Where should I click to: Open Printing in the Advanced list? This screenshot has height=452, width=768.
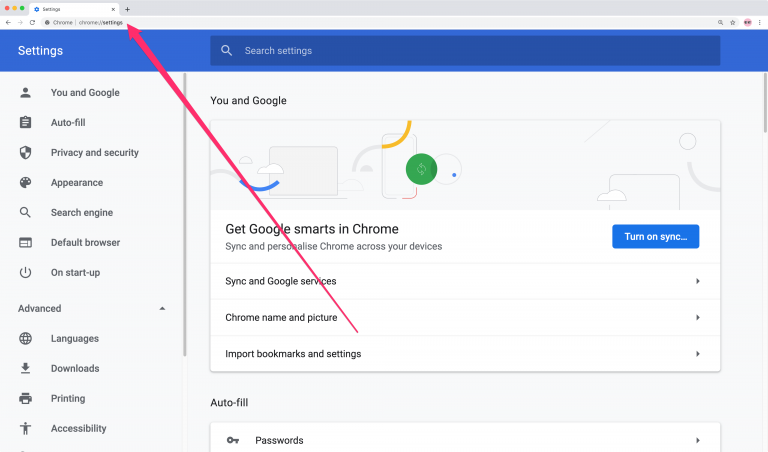click(x=68, y=399)
